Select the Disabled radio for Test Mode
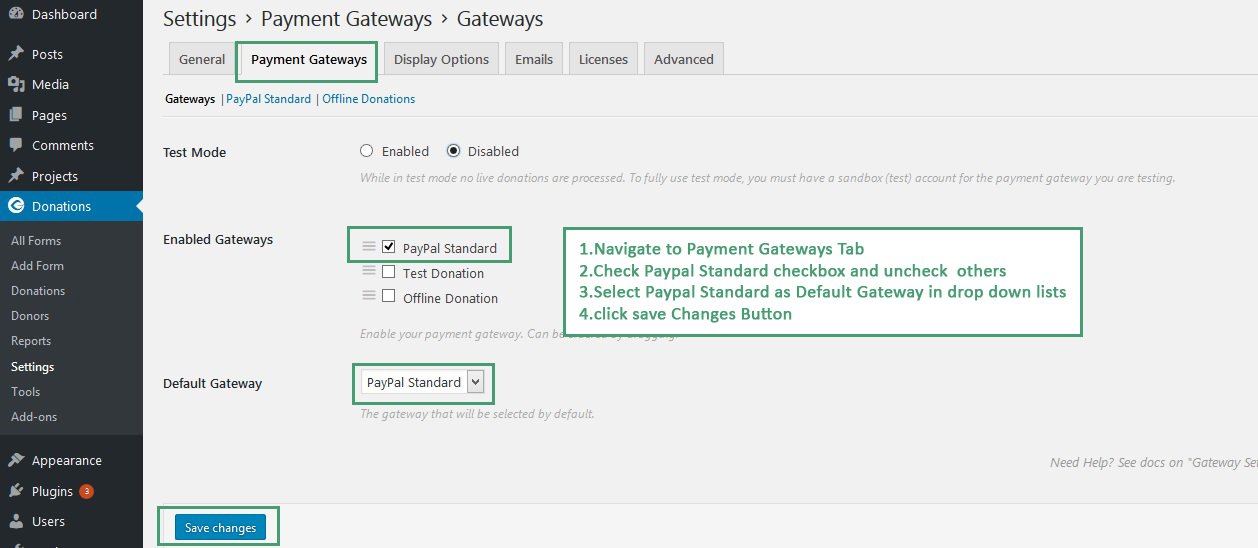 point(453,151)
